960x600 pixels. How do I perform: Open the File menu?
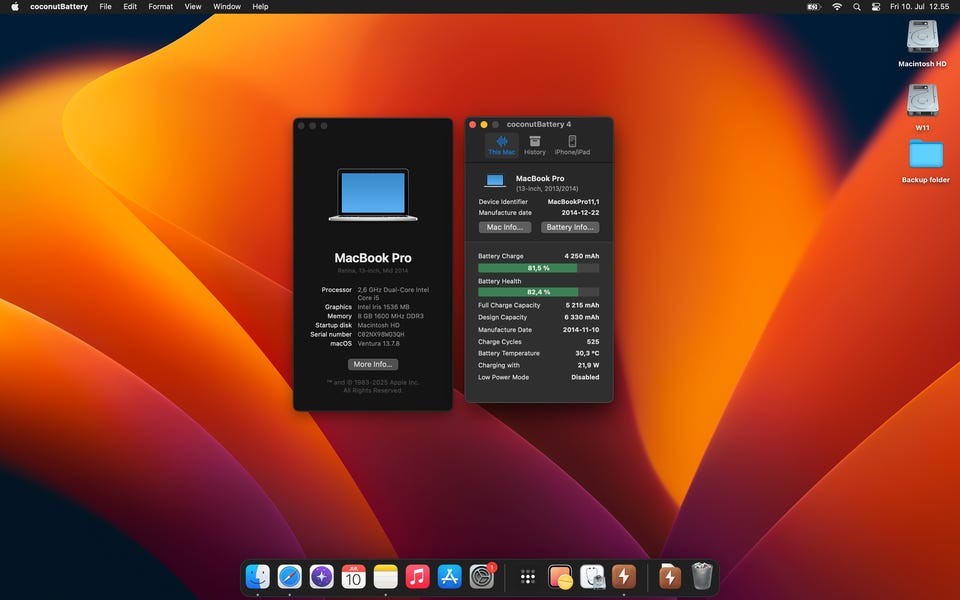tap(105, 7)
